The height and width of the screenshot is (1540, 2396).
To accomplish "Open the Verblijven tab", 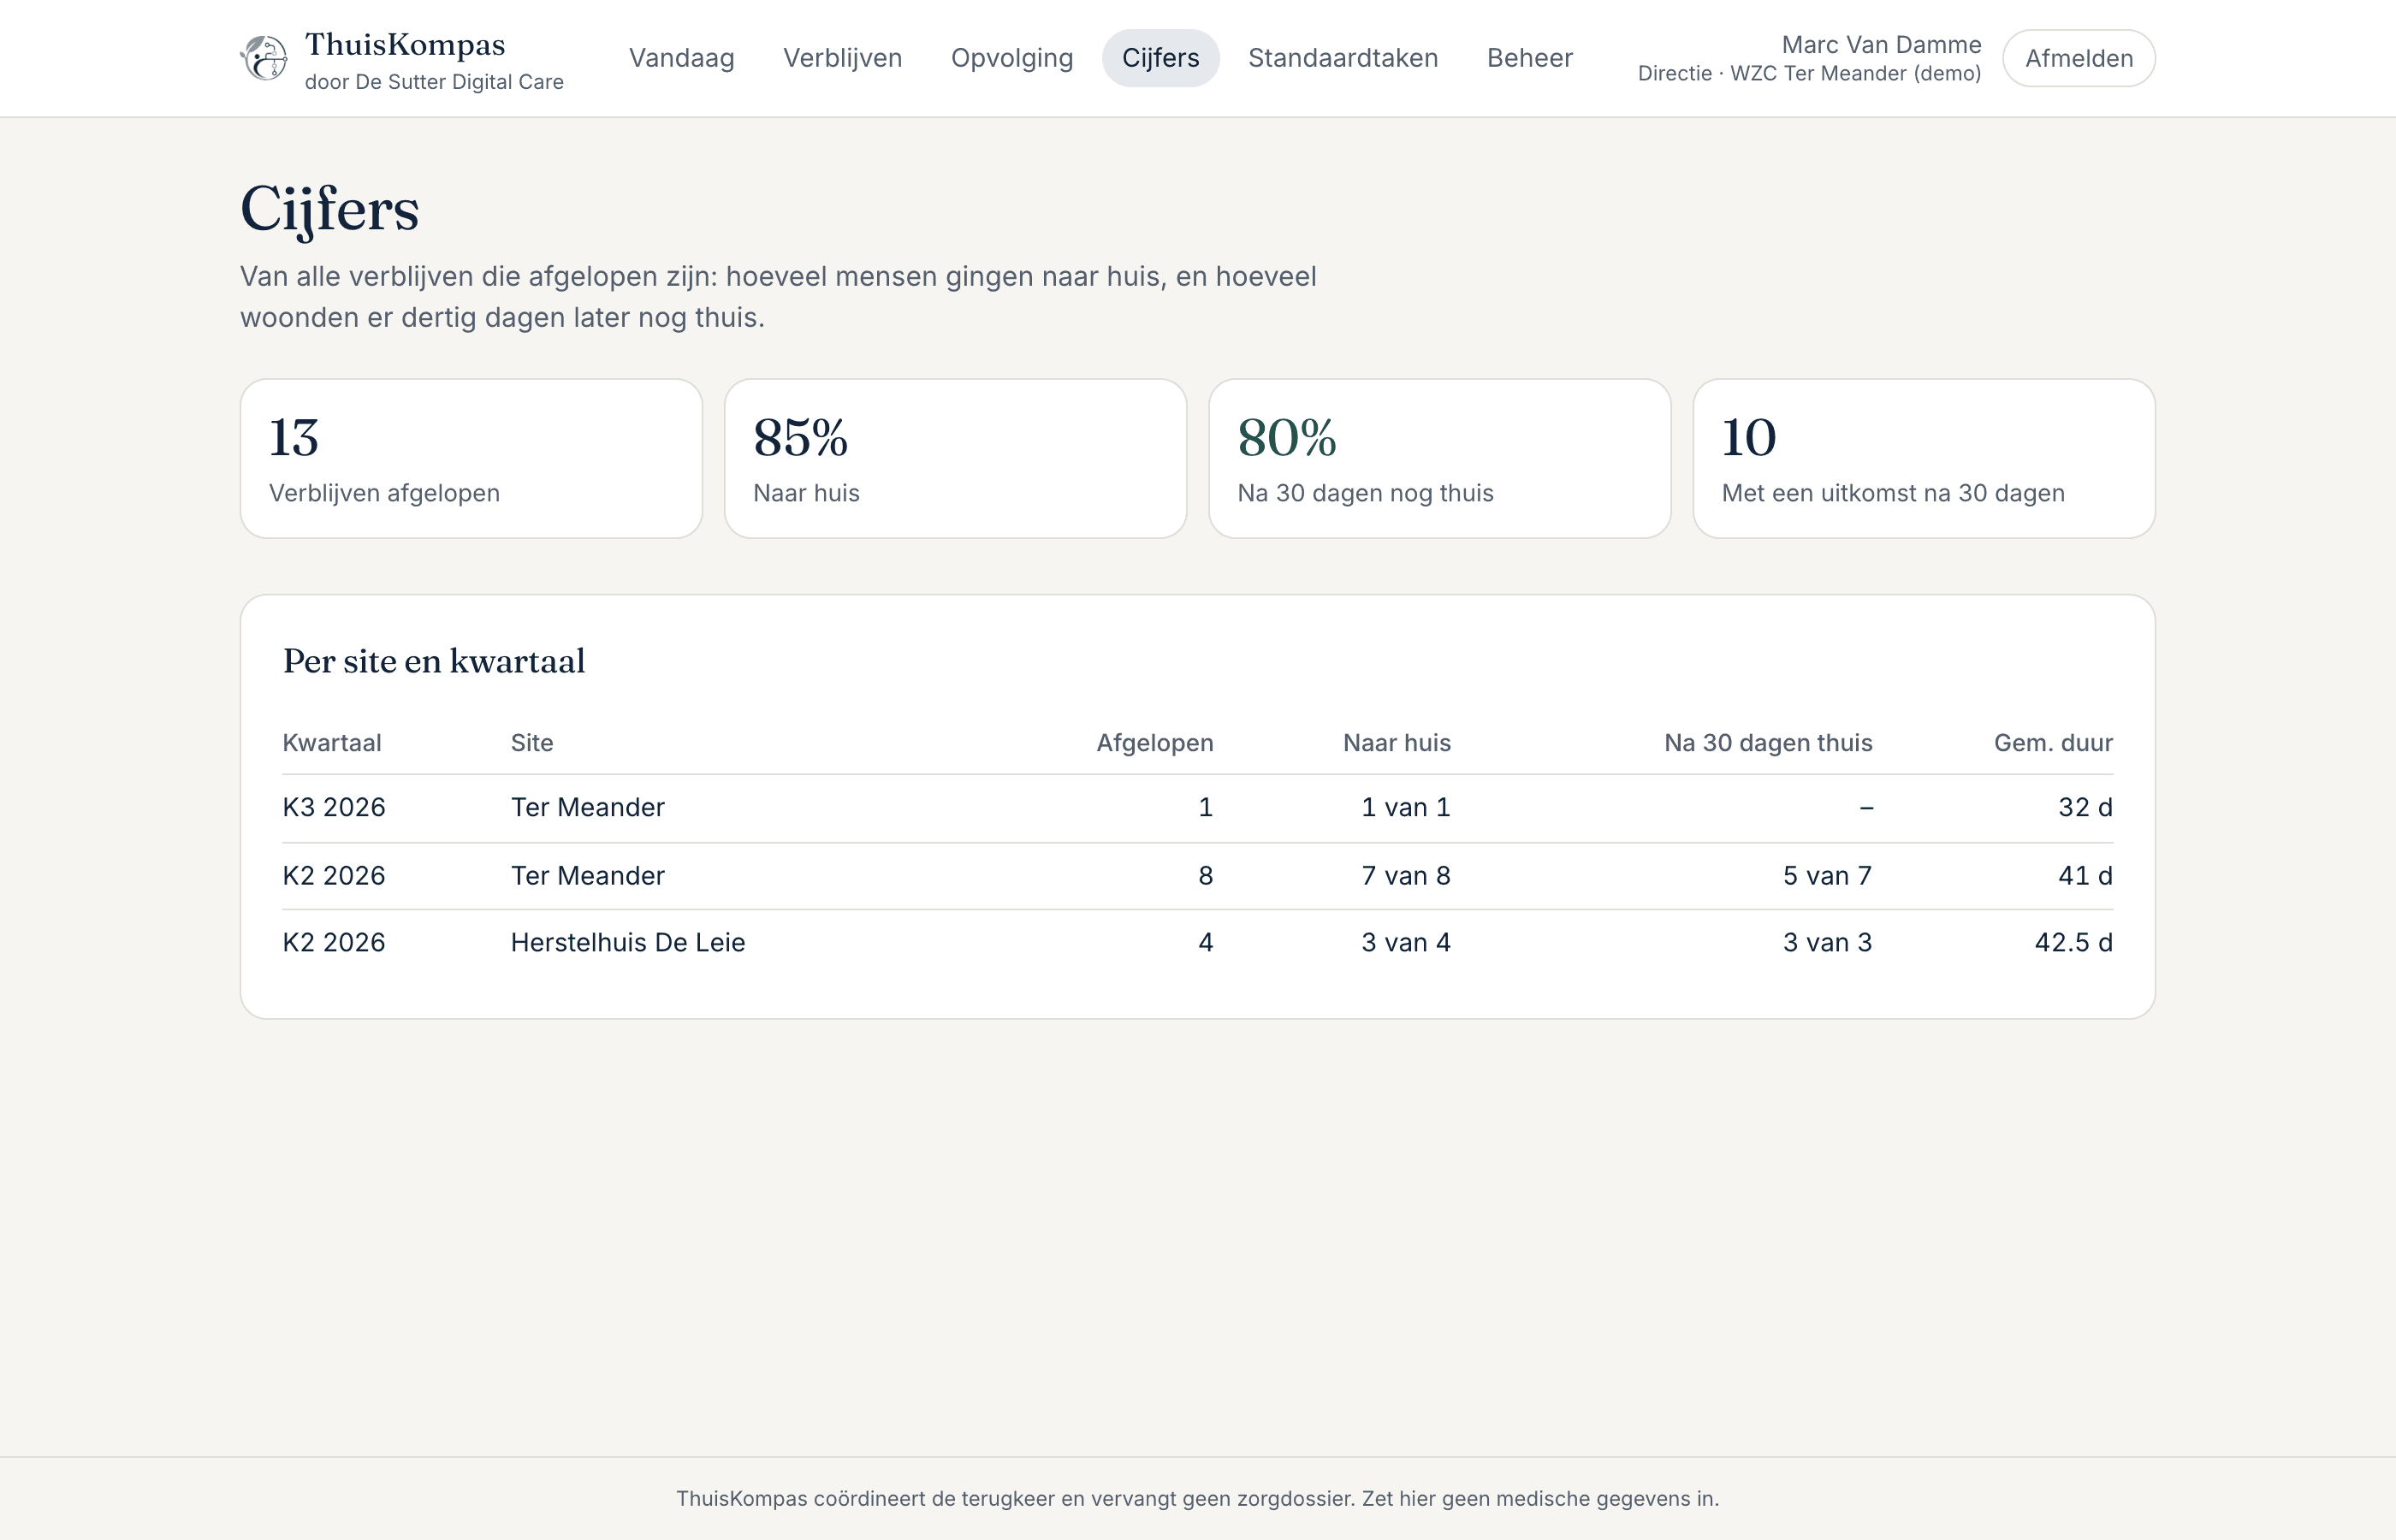I will [x=843, y=58].
